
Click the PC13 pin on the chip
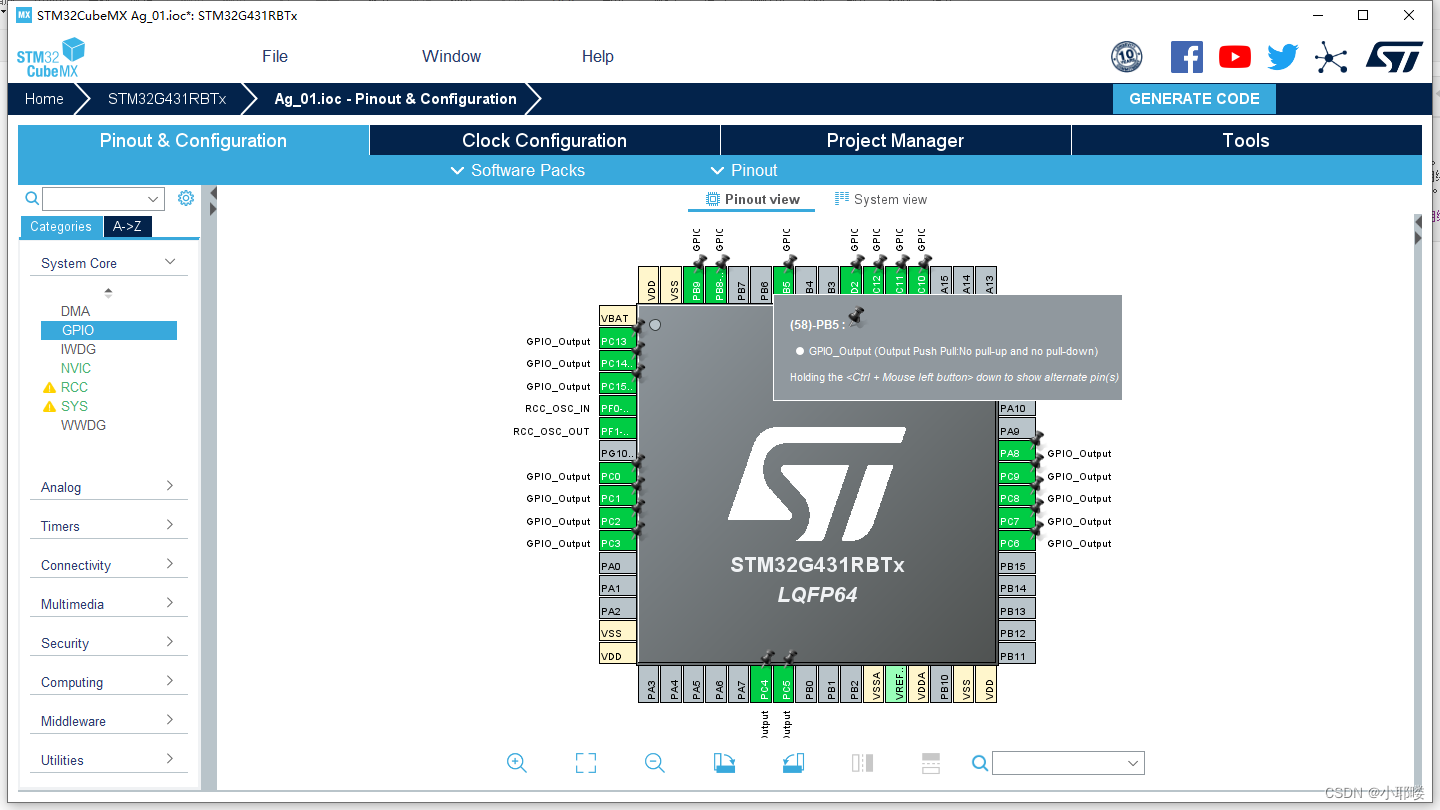coord(617,341)
